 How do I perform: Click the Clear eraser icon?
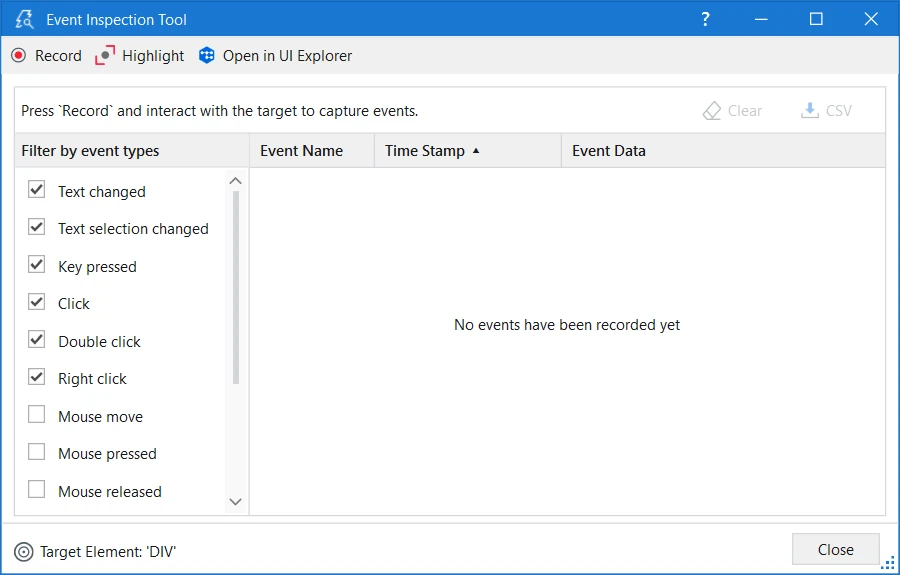coord(712,111)
